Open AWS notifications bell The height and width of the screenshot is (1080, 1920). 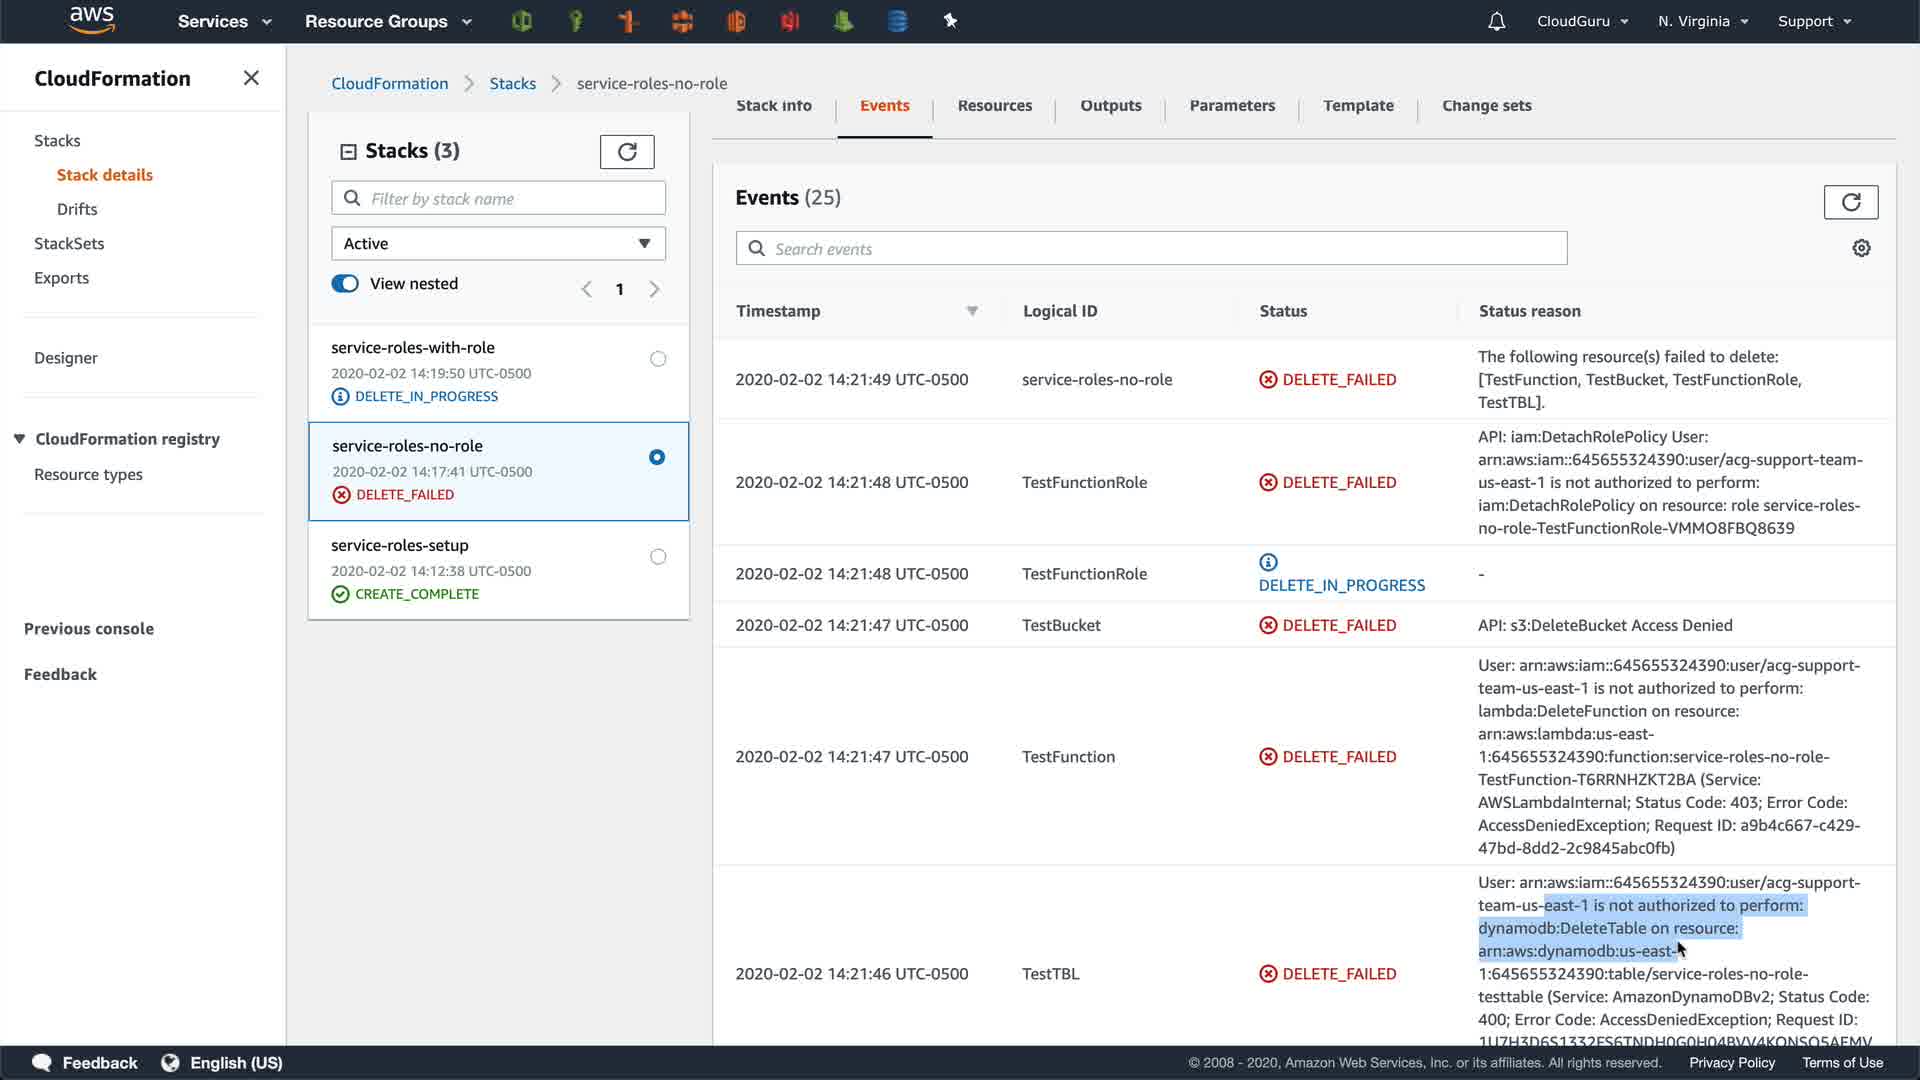1496,21
